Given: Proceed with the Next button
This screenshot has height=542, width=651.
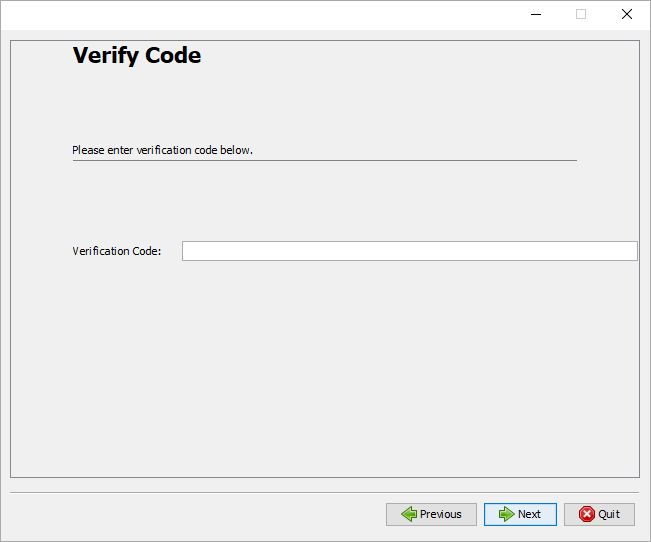Looking at the screenshot, I should click(x=520, y=514).
